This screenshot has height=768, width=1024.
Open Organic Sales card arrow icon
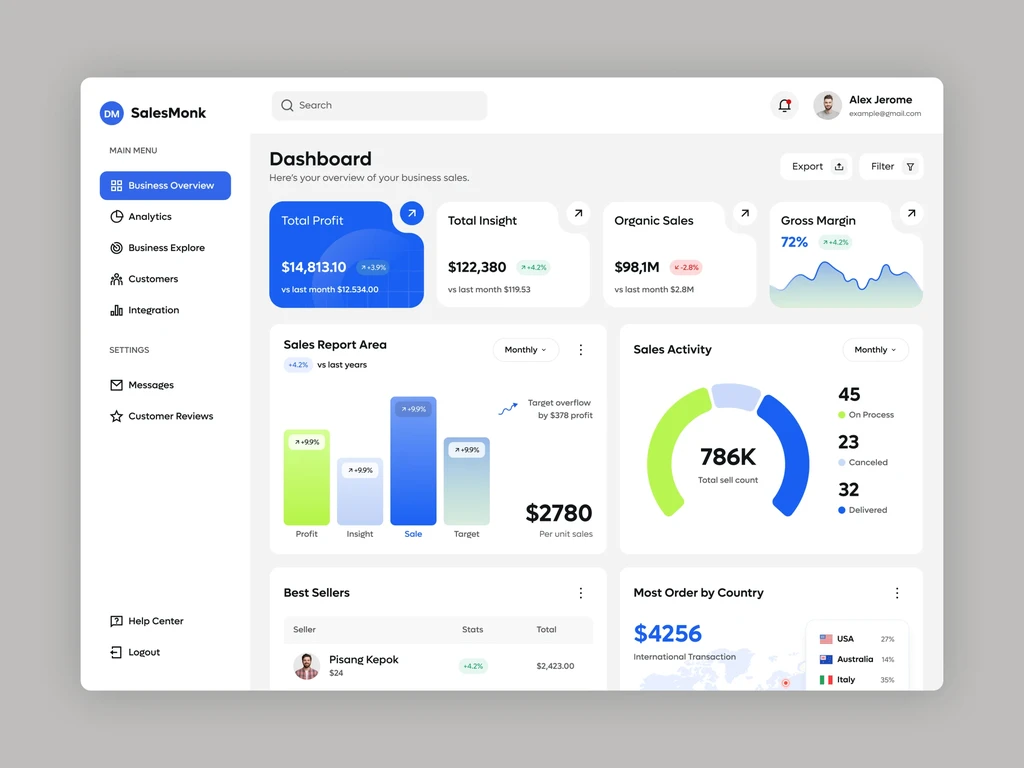point(744,213)
